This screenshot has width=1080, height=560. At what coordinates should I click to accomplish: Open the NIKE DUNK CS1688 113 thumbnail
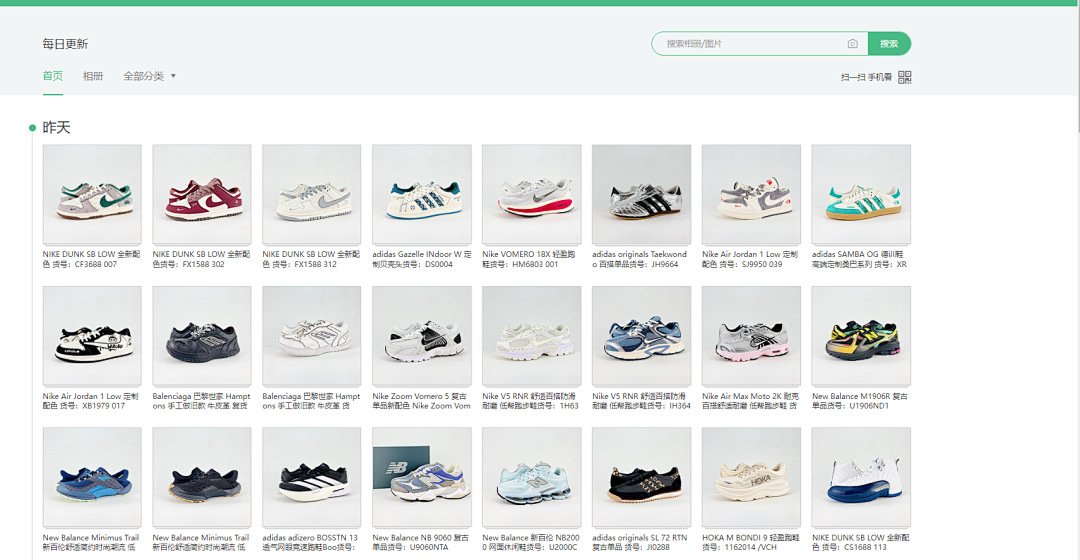(x=861, y=477)
